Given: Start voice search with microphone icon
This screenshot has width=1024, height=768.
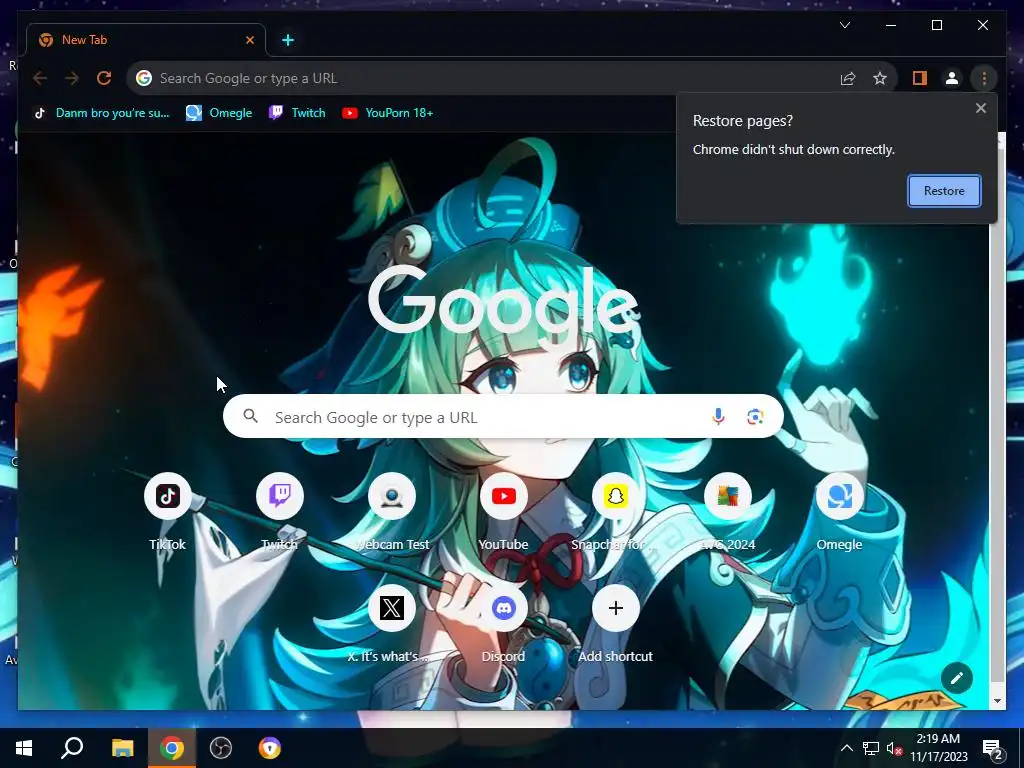Looking at the screenshot, I should pyautogui.click(x=718, y=417).
